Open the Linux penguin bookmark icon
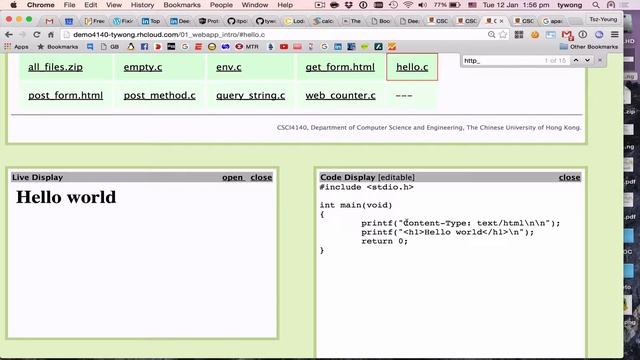 click(x=131, y=47)
